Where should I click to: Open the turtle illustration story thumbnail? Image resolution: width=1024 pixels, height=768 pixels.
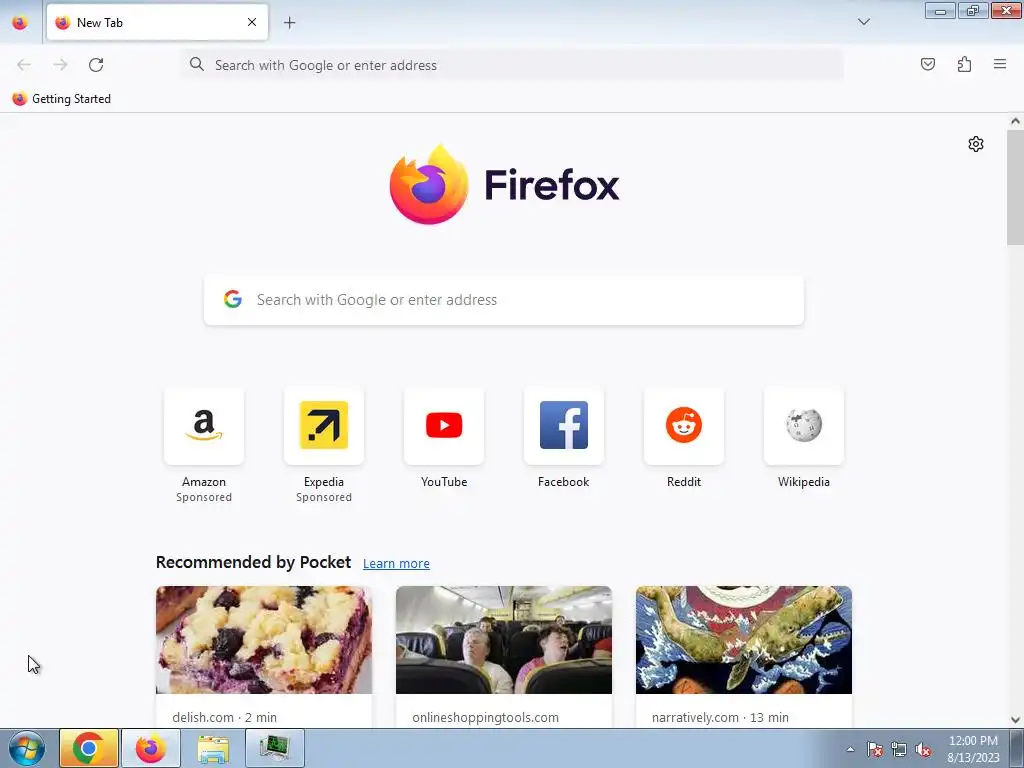tap(744, 640)
